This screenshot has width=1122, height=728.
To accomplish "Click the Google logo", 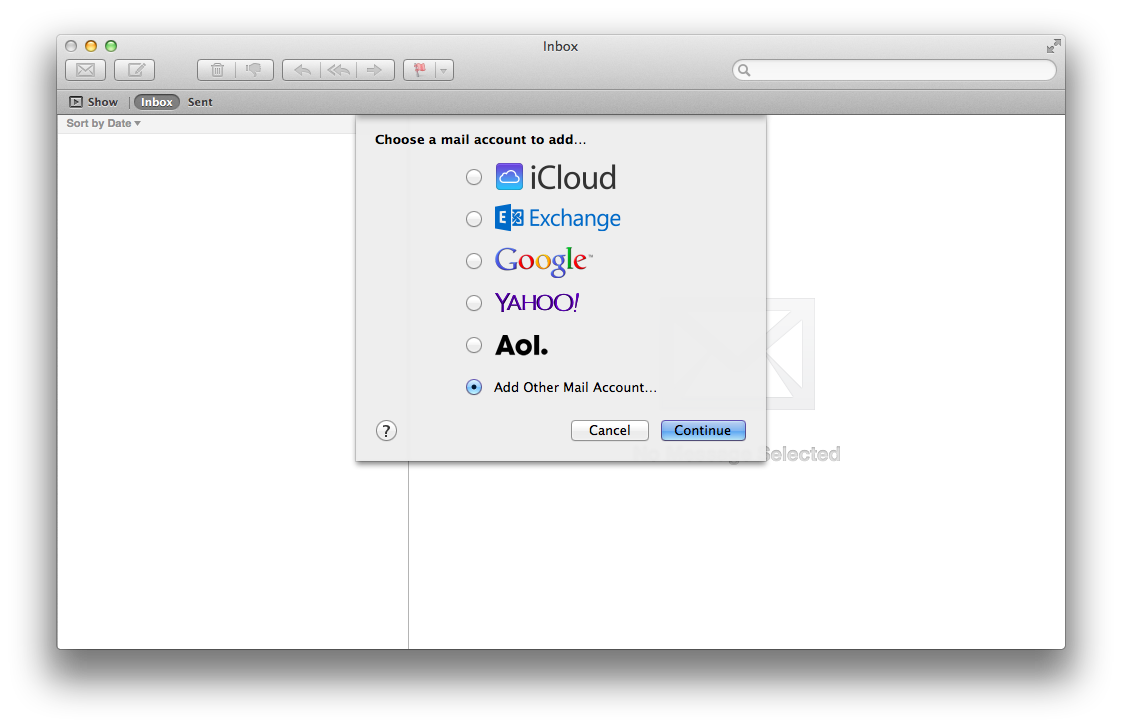I will (x=543, y=261).
